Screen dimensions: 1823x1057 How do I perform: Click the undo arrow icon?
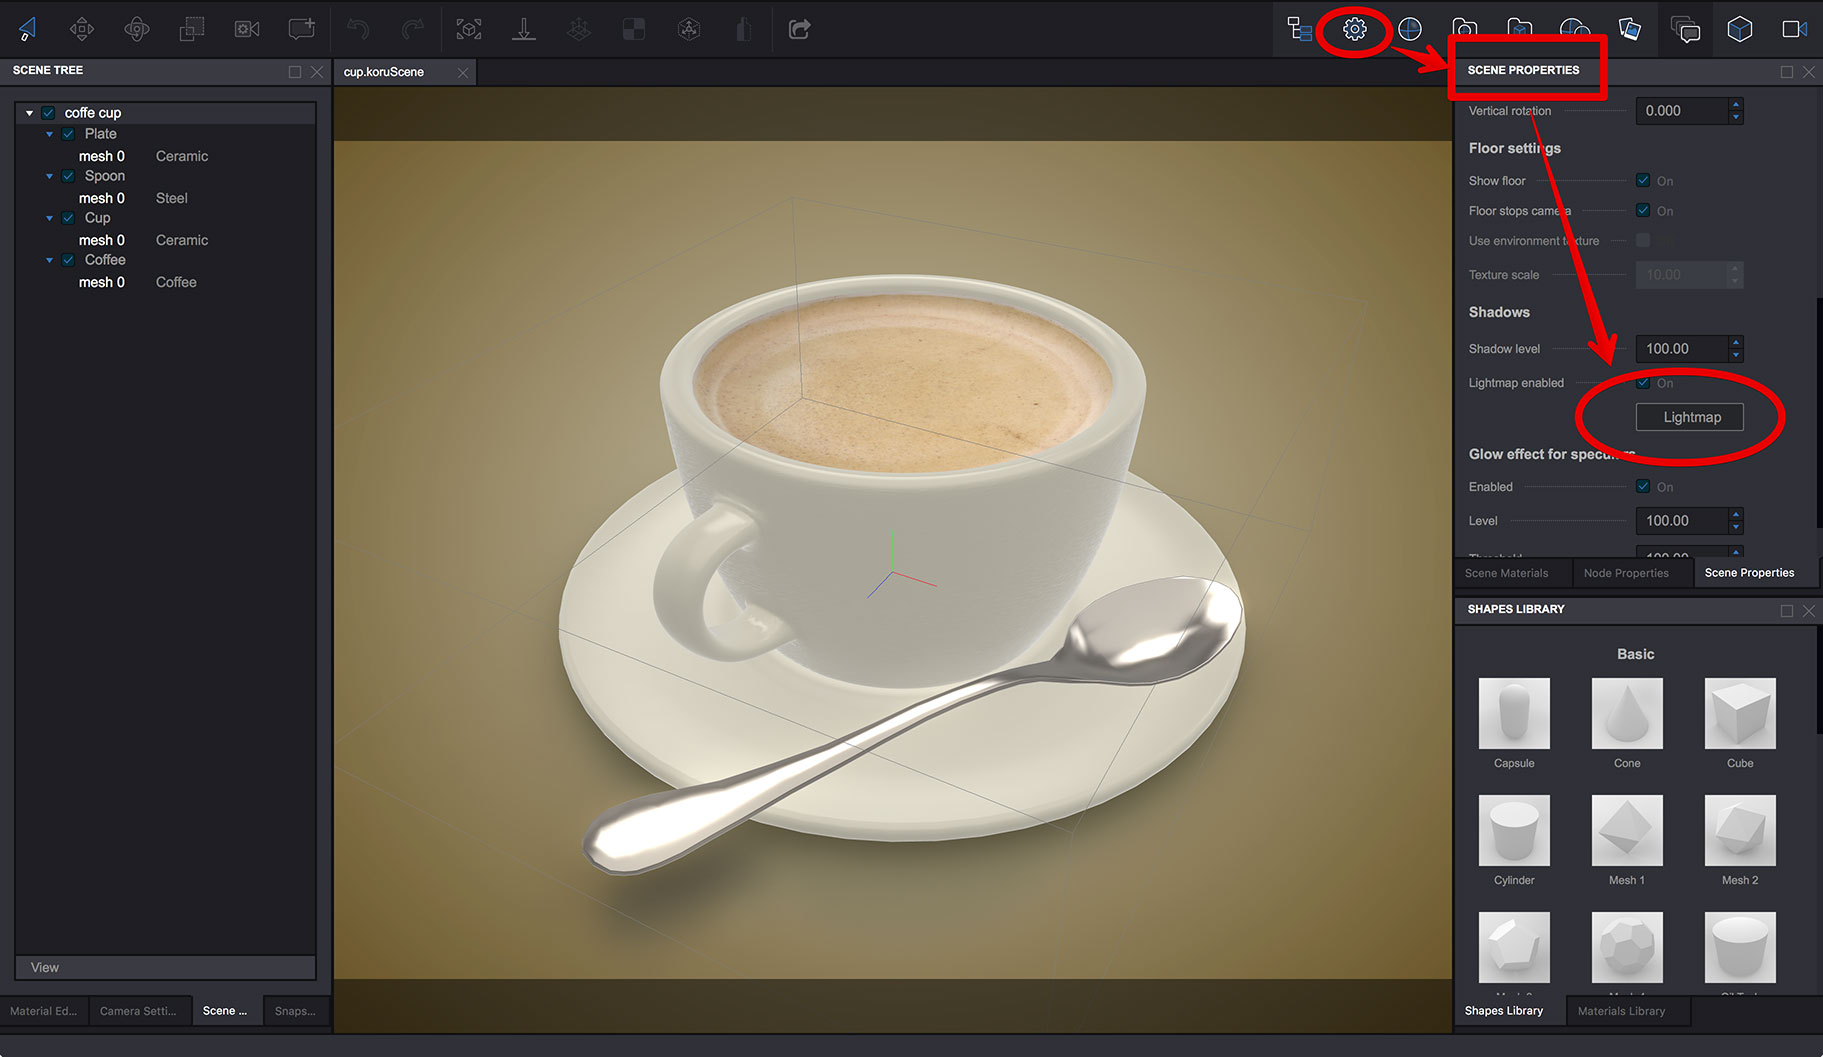point(358,28)
